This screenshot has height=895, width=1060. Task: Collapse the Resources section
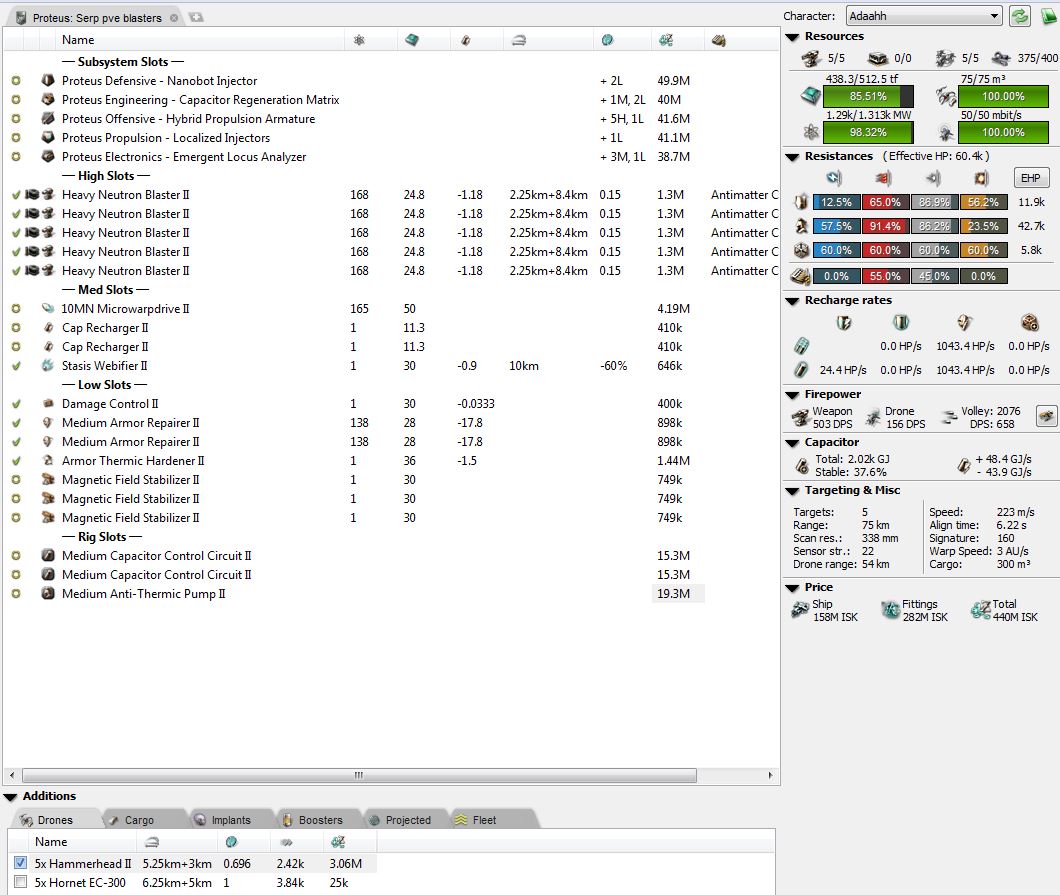[792, 37]
